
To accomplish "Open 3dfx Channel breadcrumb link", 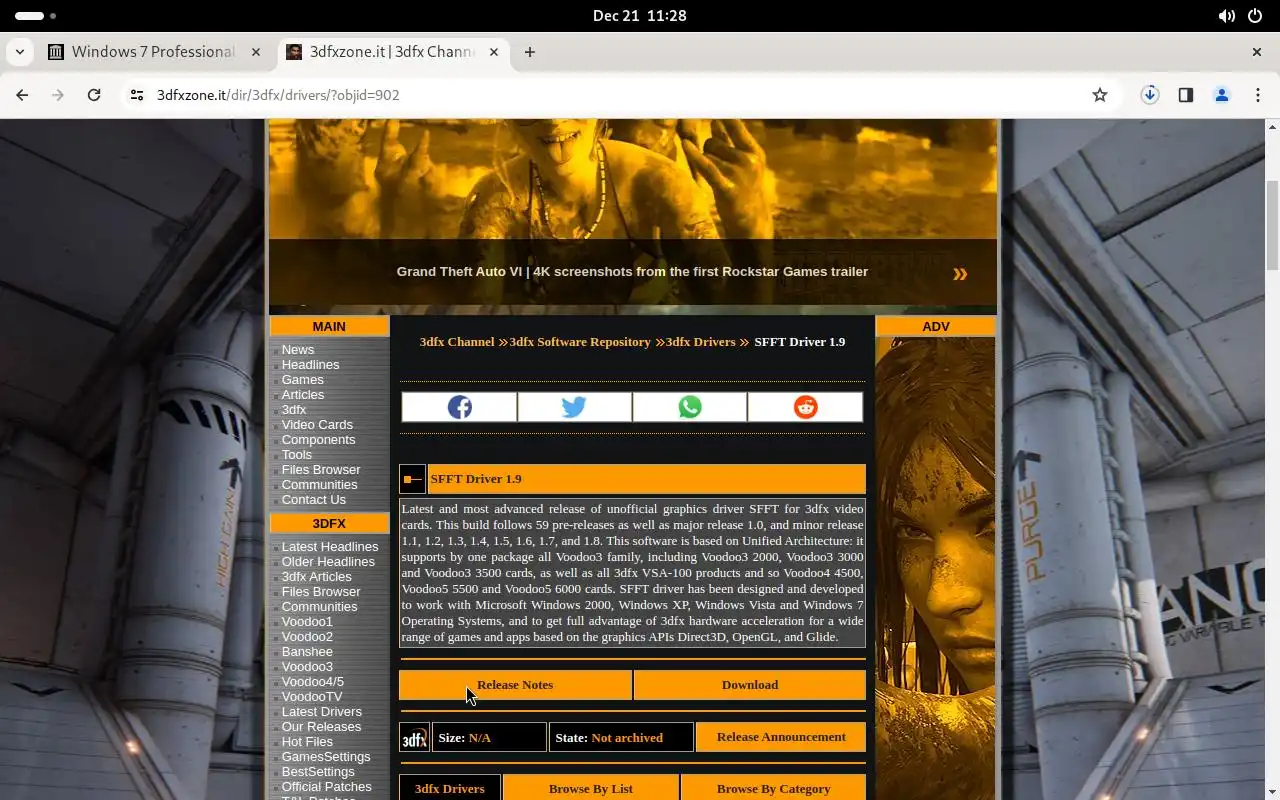I will (x=457, y=342).
